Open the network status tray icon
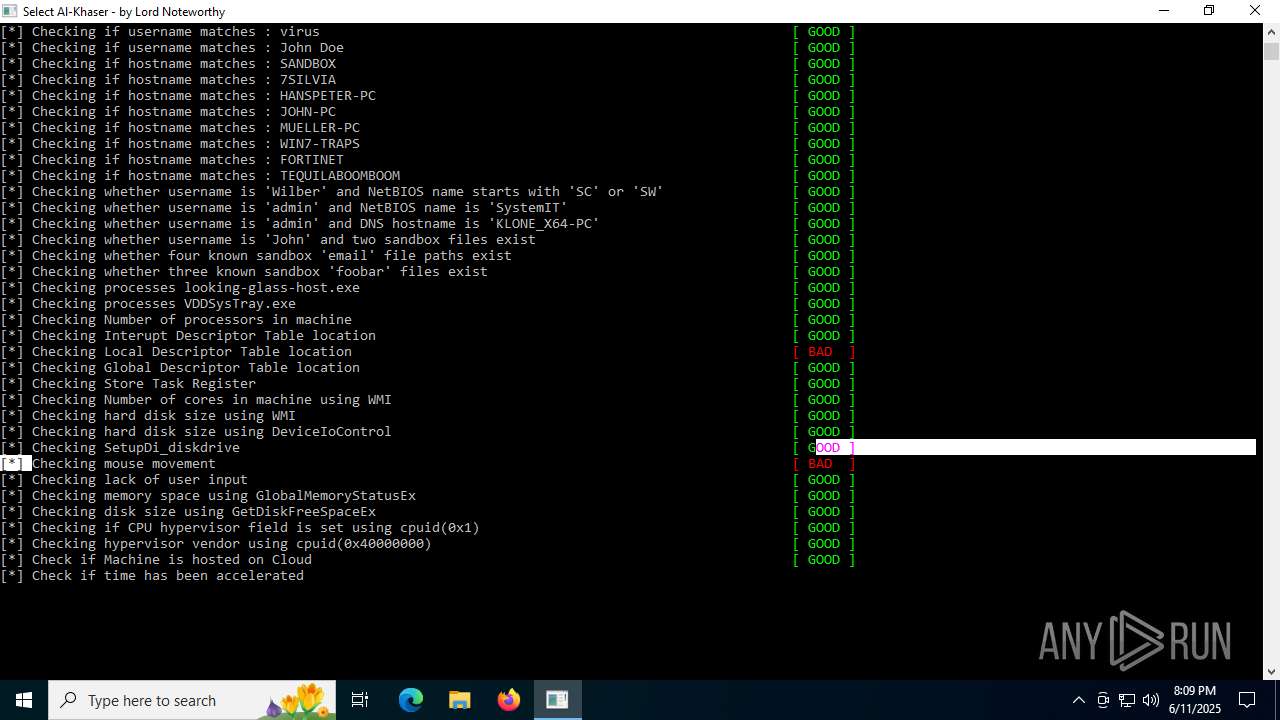Image resolution: width=1280 pixels, height=720 pixels. click(x=1127, y=700)
